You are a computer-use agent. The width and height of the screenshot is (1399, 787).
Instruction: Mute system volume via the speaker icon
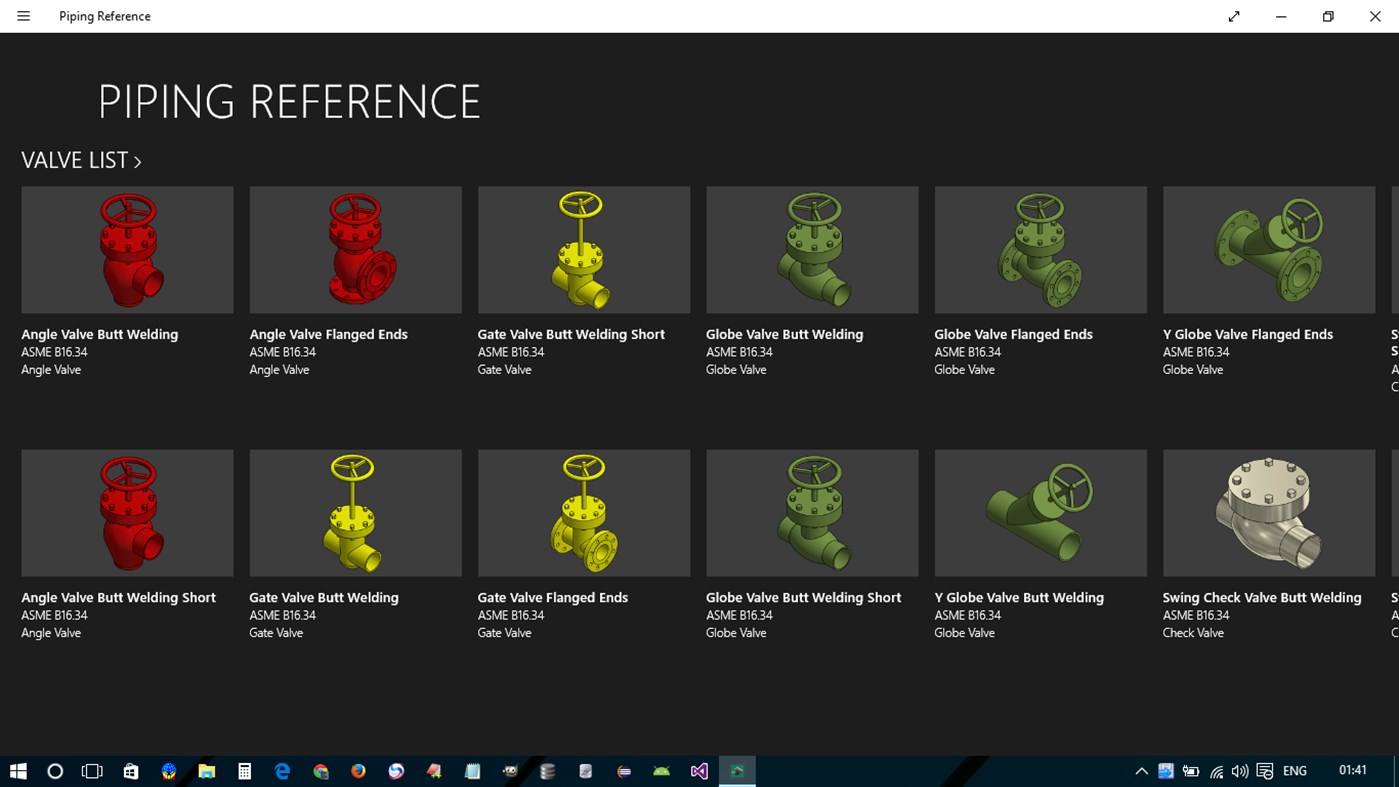pyautogui.click(x=1239, y=770)
